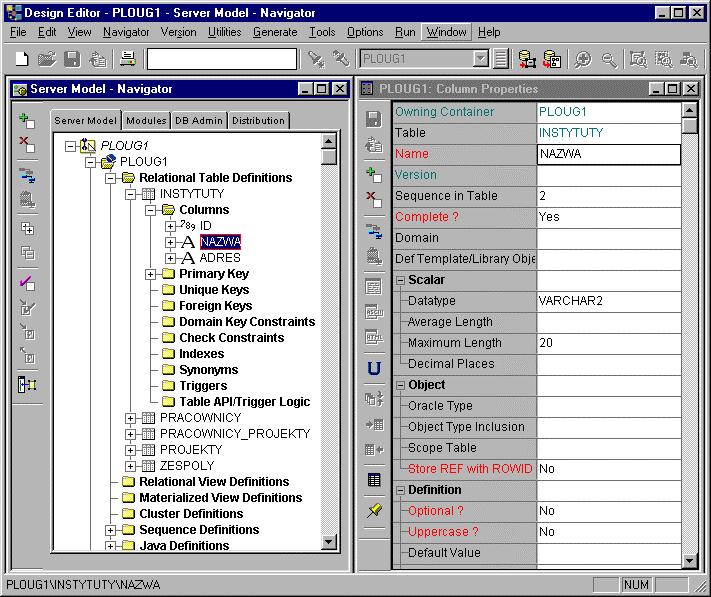
Task: Click the text editor icon above ASCII icon
Action: (x=374, y=286)
